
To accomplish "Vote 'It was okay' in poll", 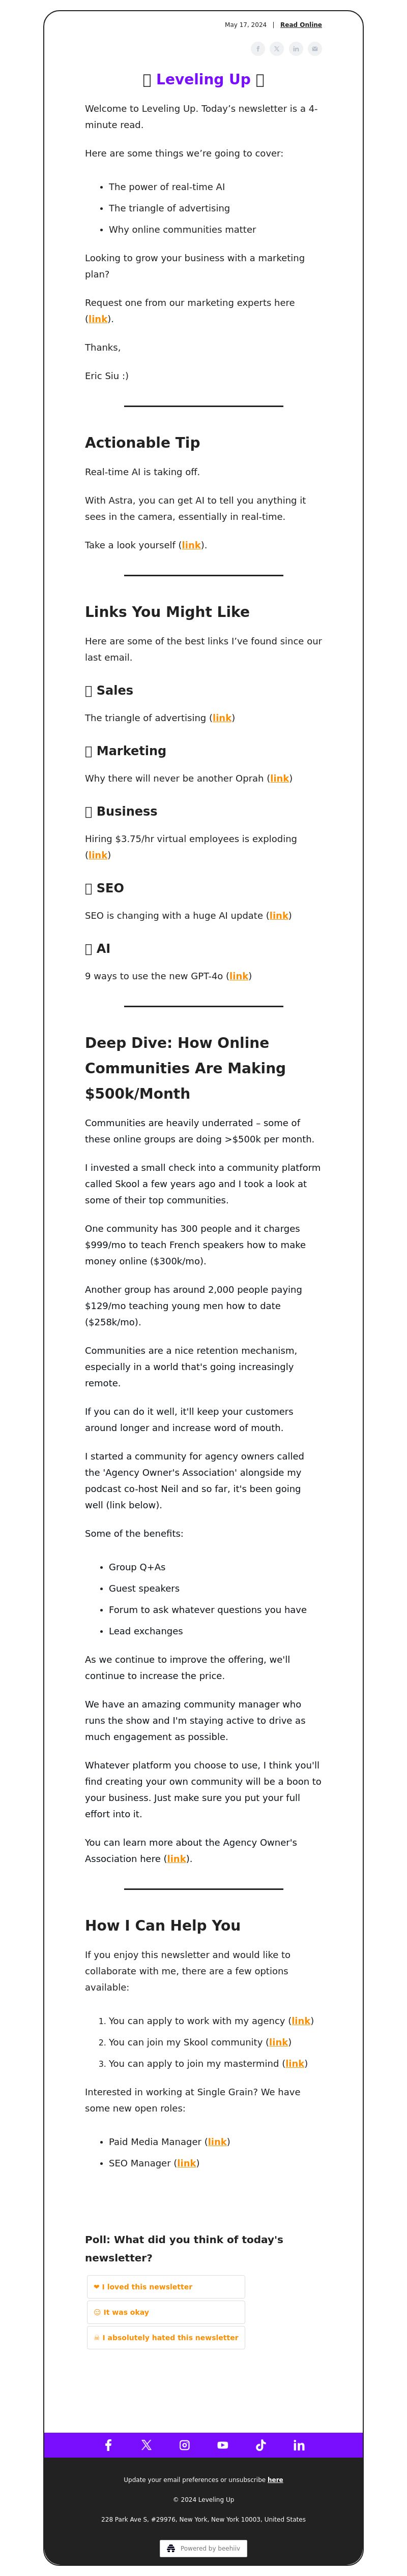I will click(x=166, y=2312).
